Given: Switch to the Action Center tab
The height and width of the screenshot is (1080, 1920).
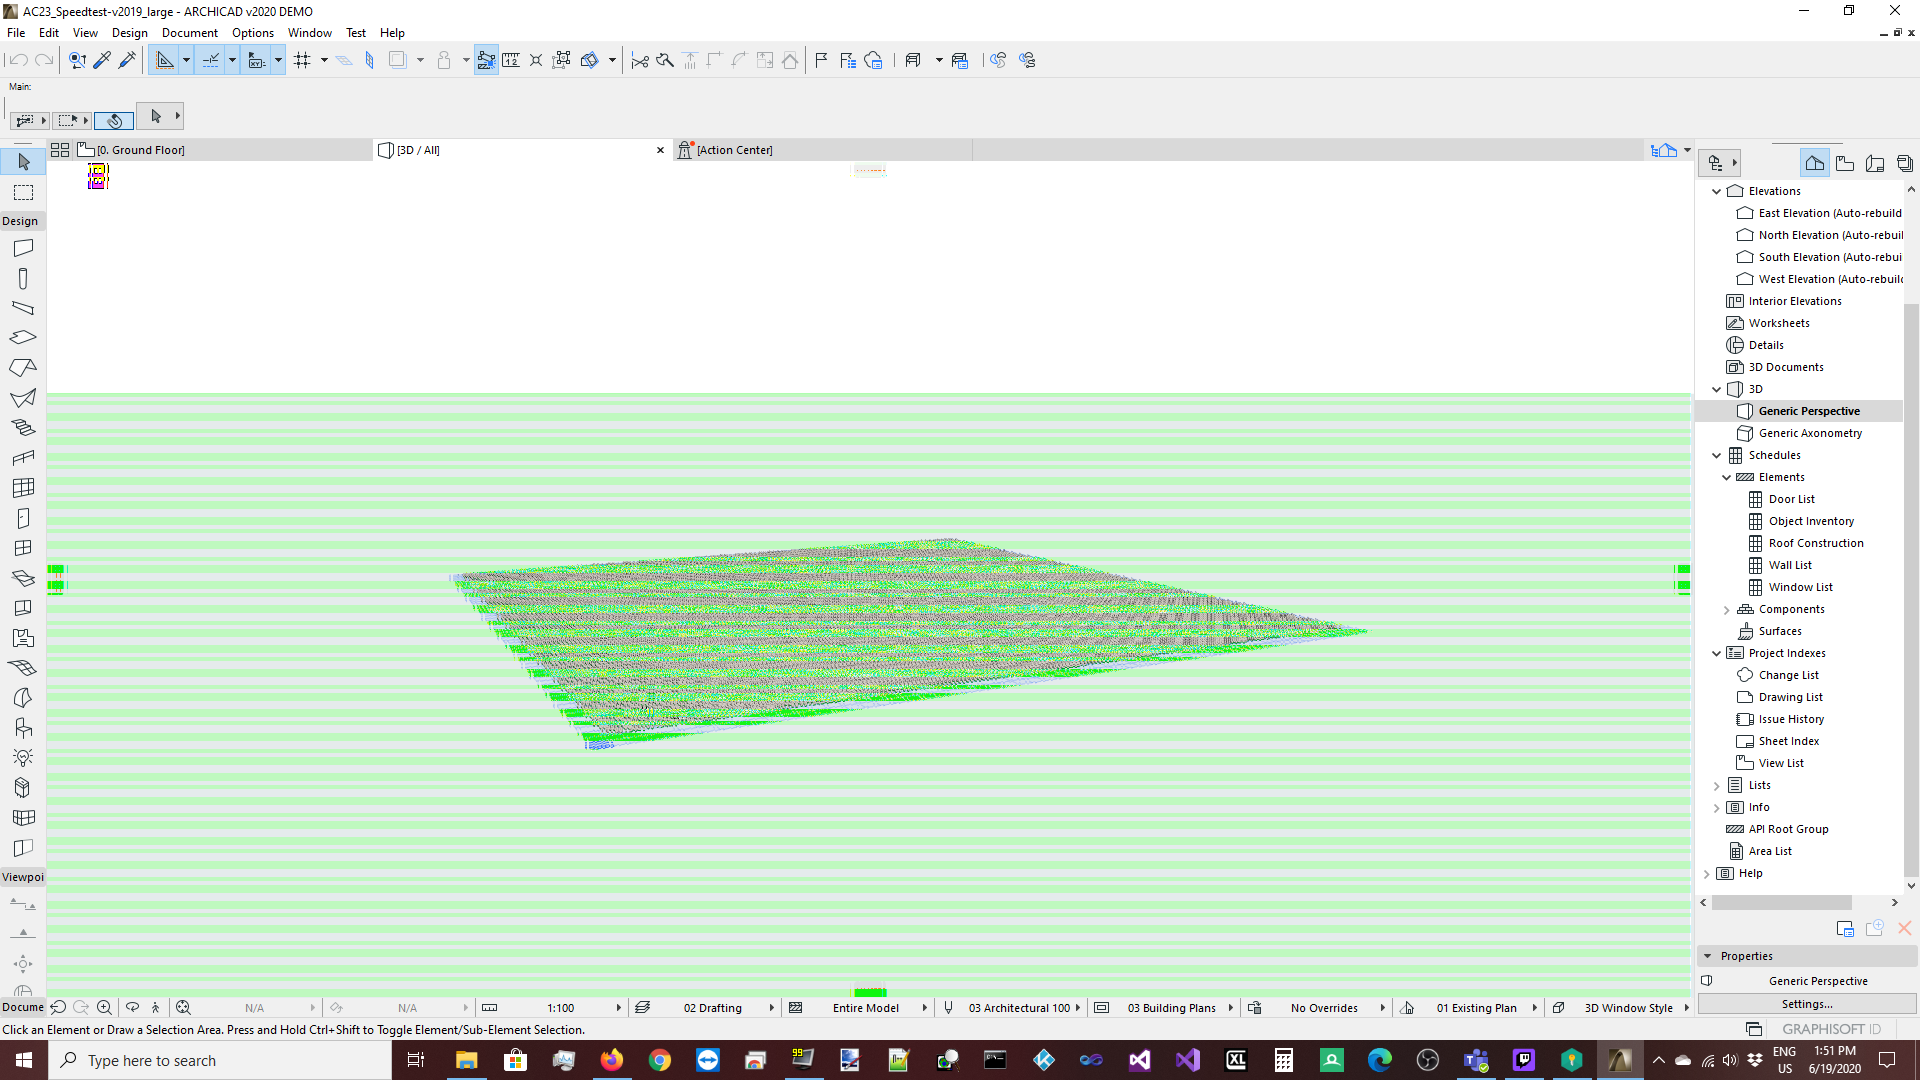Looking at the screenshot, I should 735,150.
